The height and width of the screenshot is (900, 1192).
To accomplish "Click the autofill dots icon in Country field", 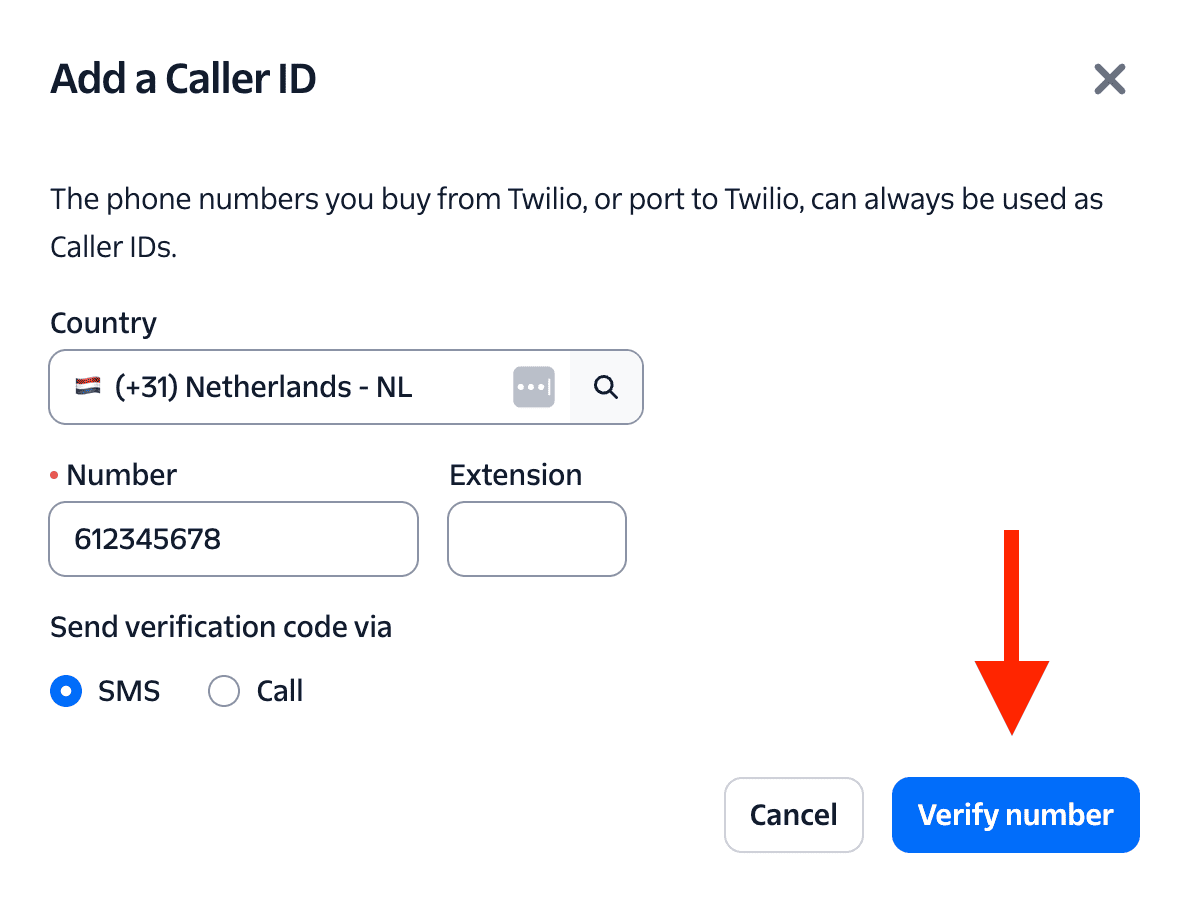I will (x=534, y=387).
